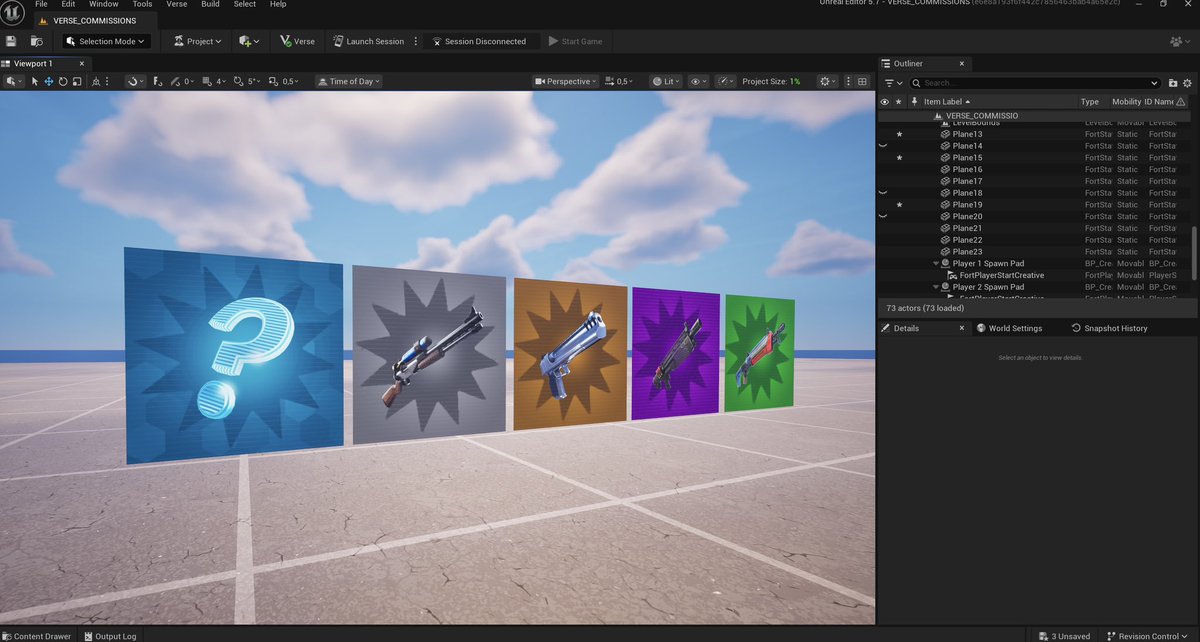Click the Launch Session button
The image size is (1200, 642).
tap(369, 41)
